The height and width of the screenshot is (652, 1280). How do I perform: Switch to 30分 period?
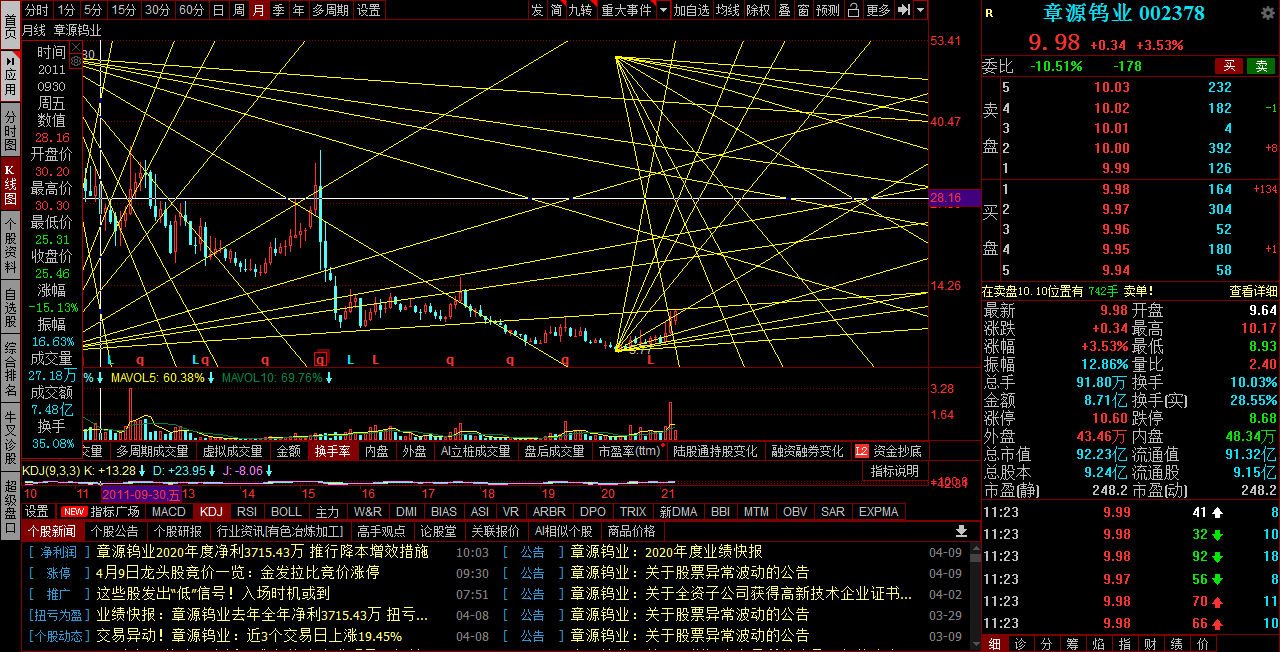pyautogui.click(x=158, y=10)
